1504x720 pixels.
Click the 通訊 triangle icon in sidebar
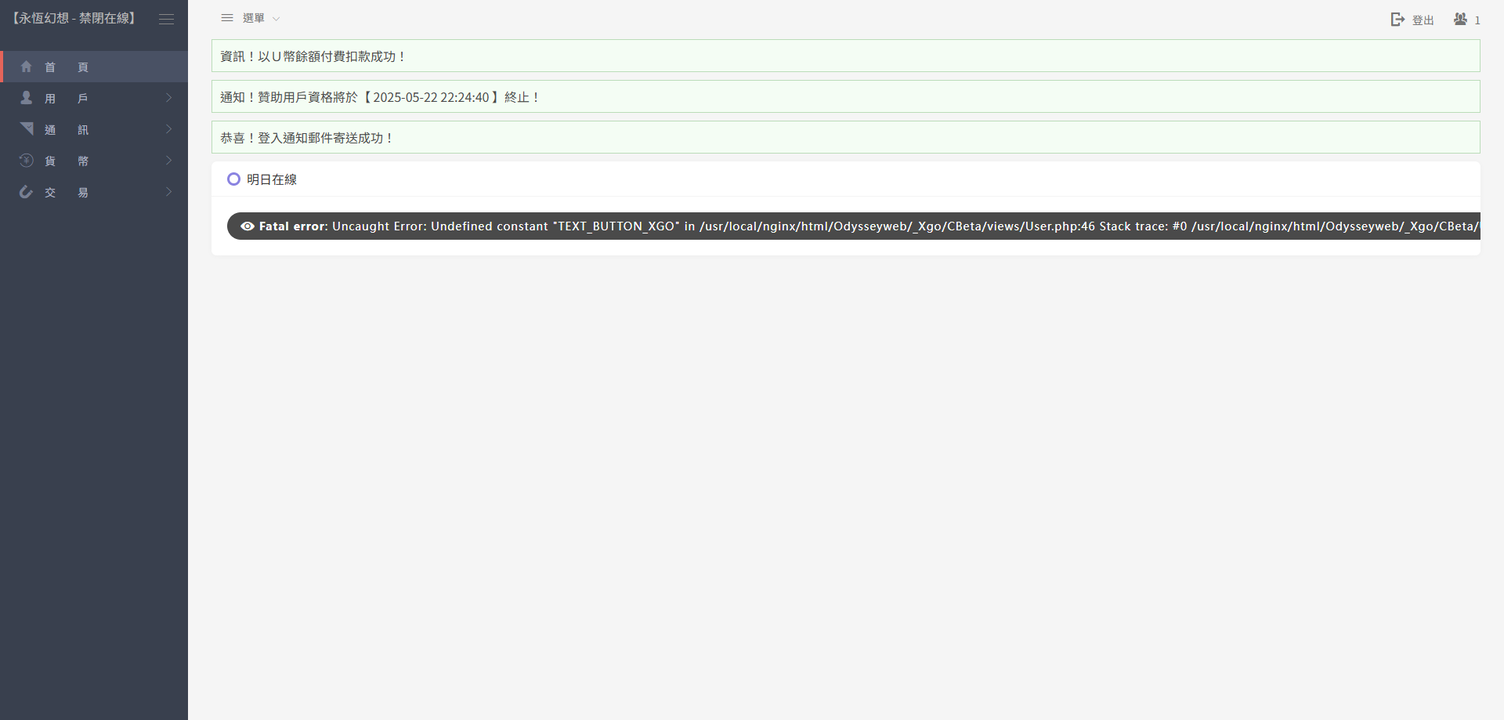pyautogui.click(x=27, y=129)
